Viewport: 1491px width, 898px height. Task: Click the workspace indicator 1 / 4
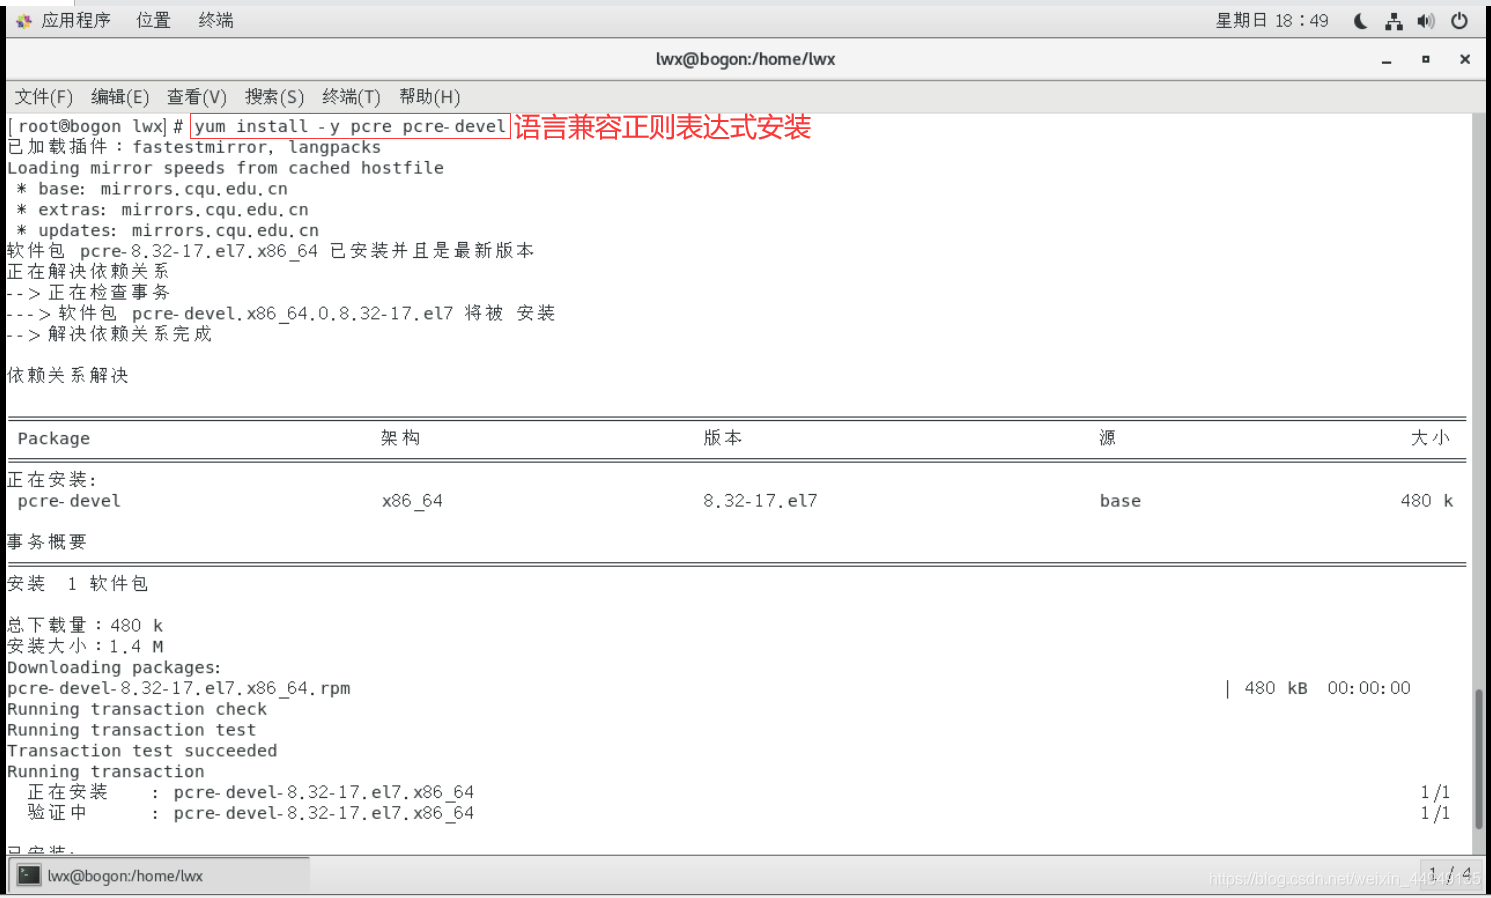1450,874
